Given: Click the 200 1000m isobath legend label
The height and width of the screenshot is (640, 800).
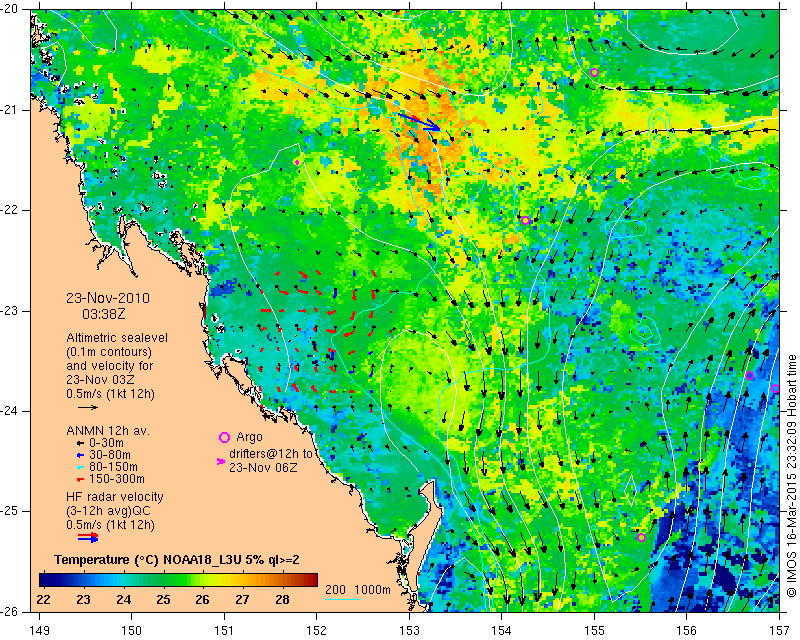Looking at the screenshot, I should [x=358, y=590].
